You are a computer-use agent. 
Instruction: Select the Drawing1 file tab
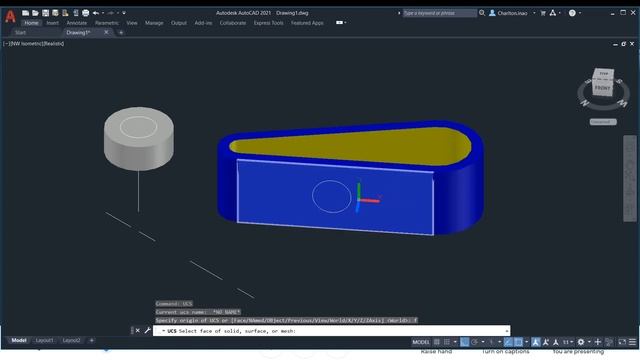78,32
